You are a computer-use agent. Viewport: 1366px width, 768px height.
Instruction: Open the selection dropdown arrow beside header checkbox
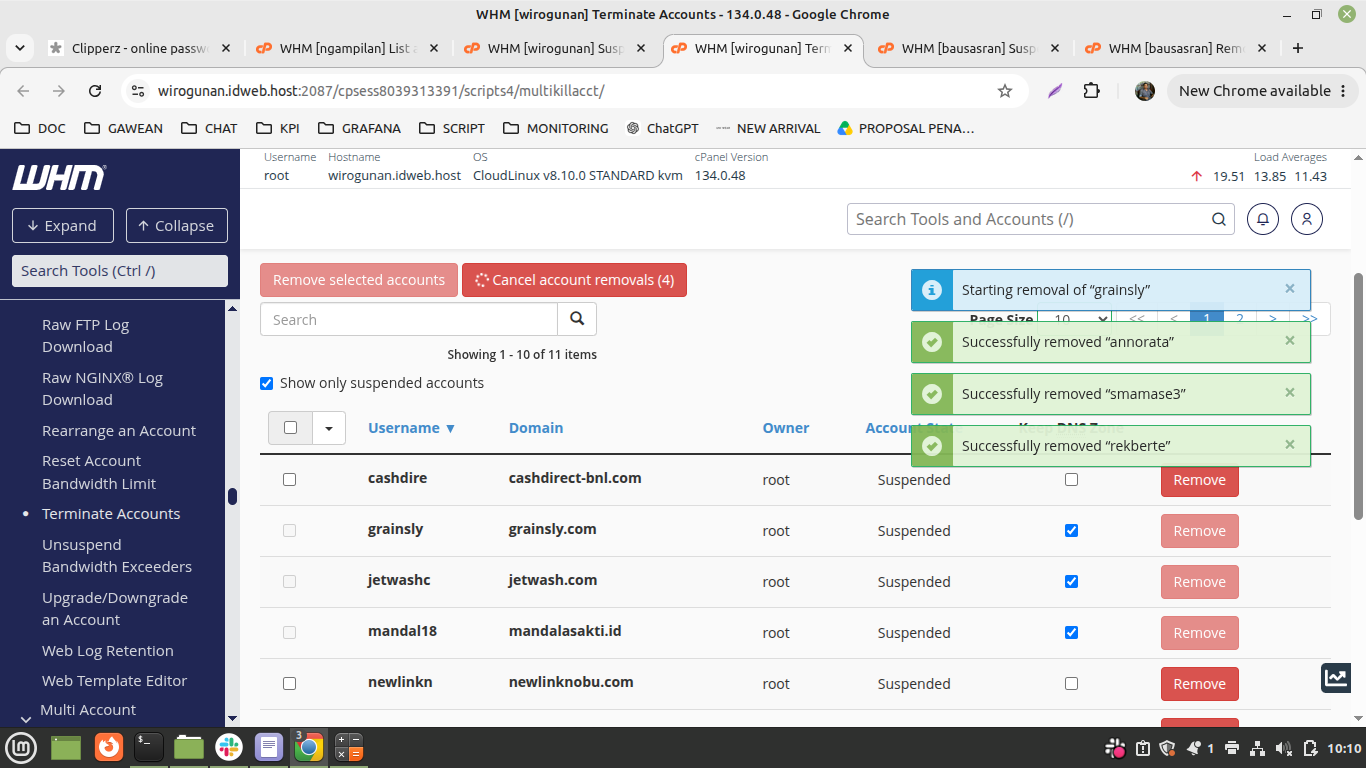tap(329, 428)
